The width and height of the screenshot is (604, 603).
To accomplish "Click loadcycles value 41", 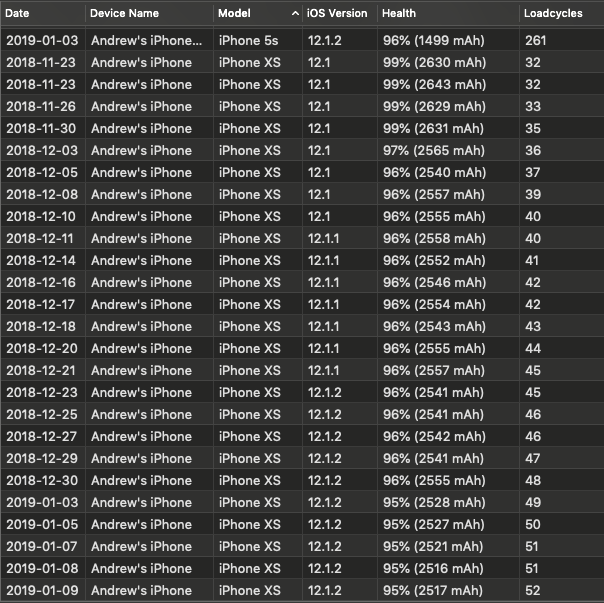I will [x=532, y=260].
